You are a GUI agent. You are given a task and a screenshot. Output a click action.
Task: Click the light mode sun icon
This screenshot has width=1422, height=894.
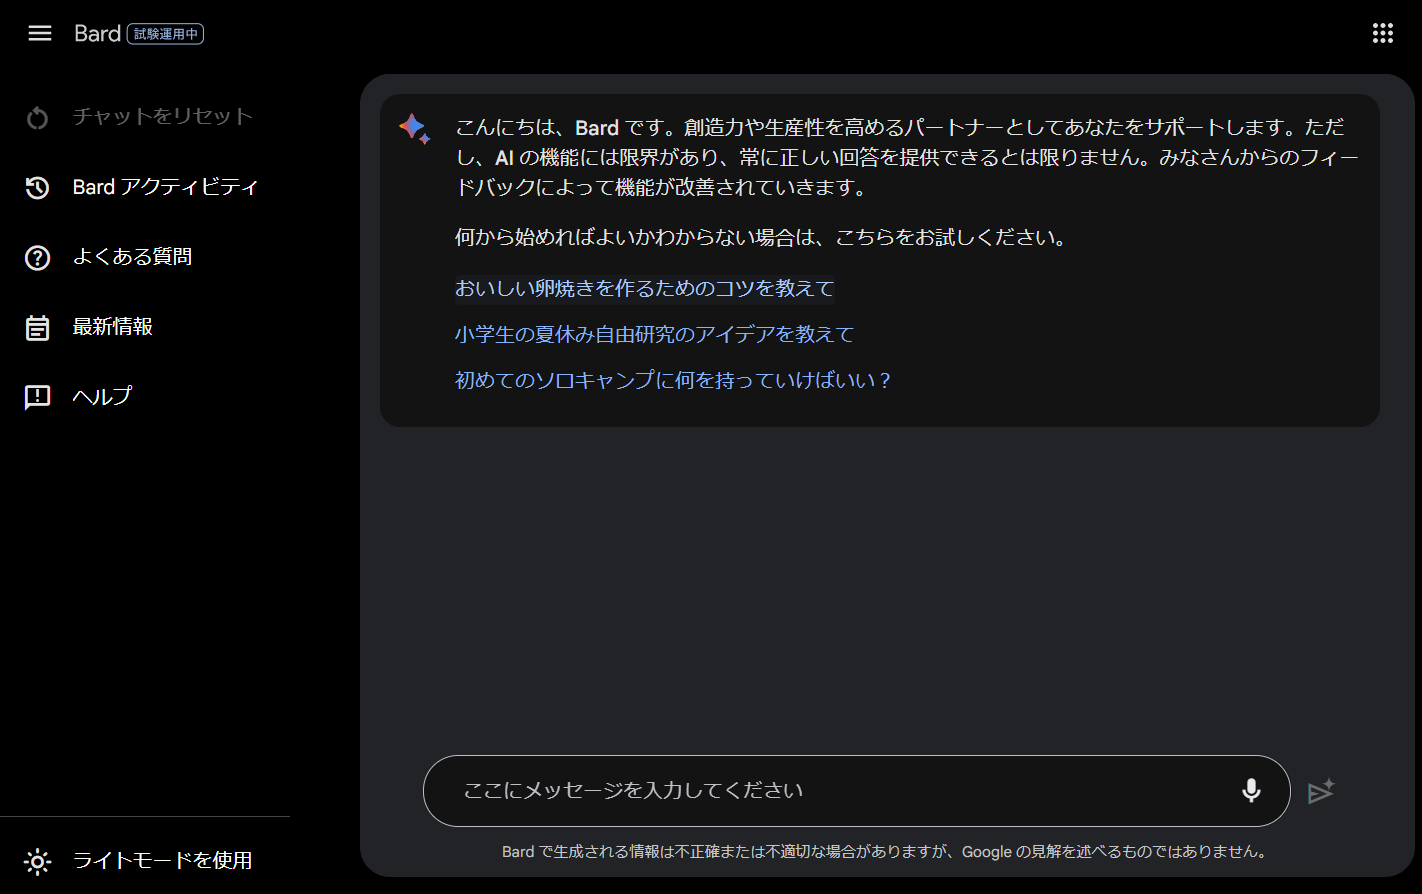pyautogui.click(x=37, y=861)
